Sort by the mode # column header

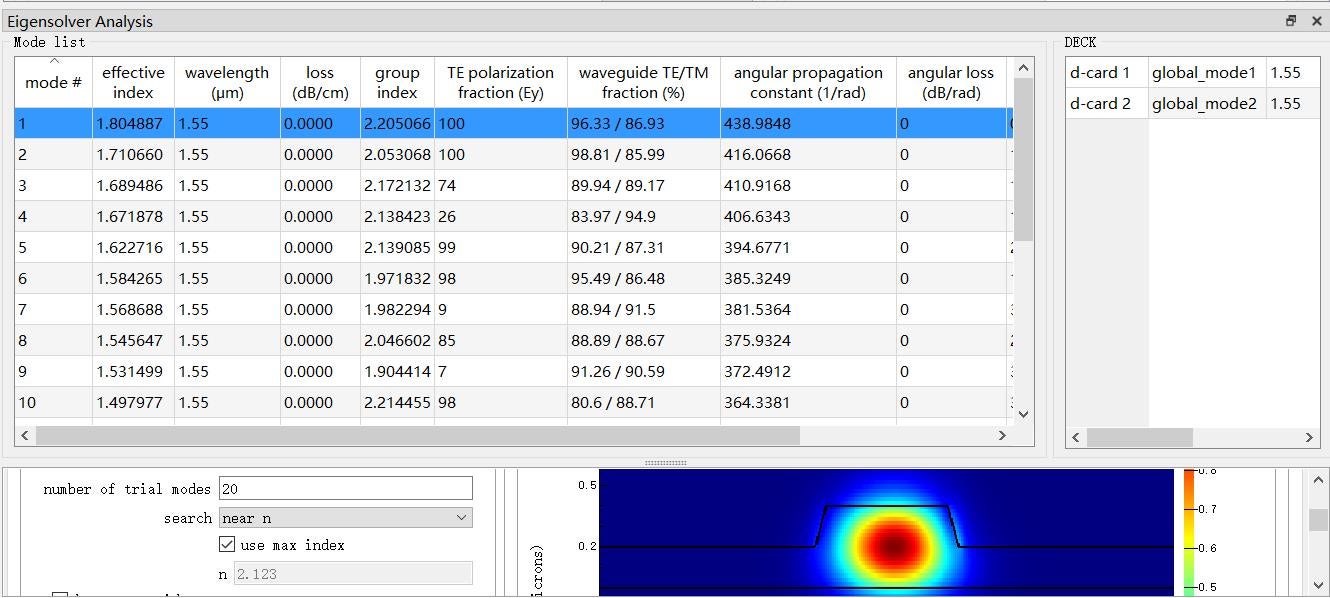tap(53, 82)
